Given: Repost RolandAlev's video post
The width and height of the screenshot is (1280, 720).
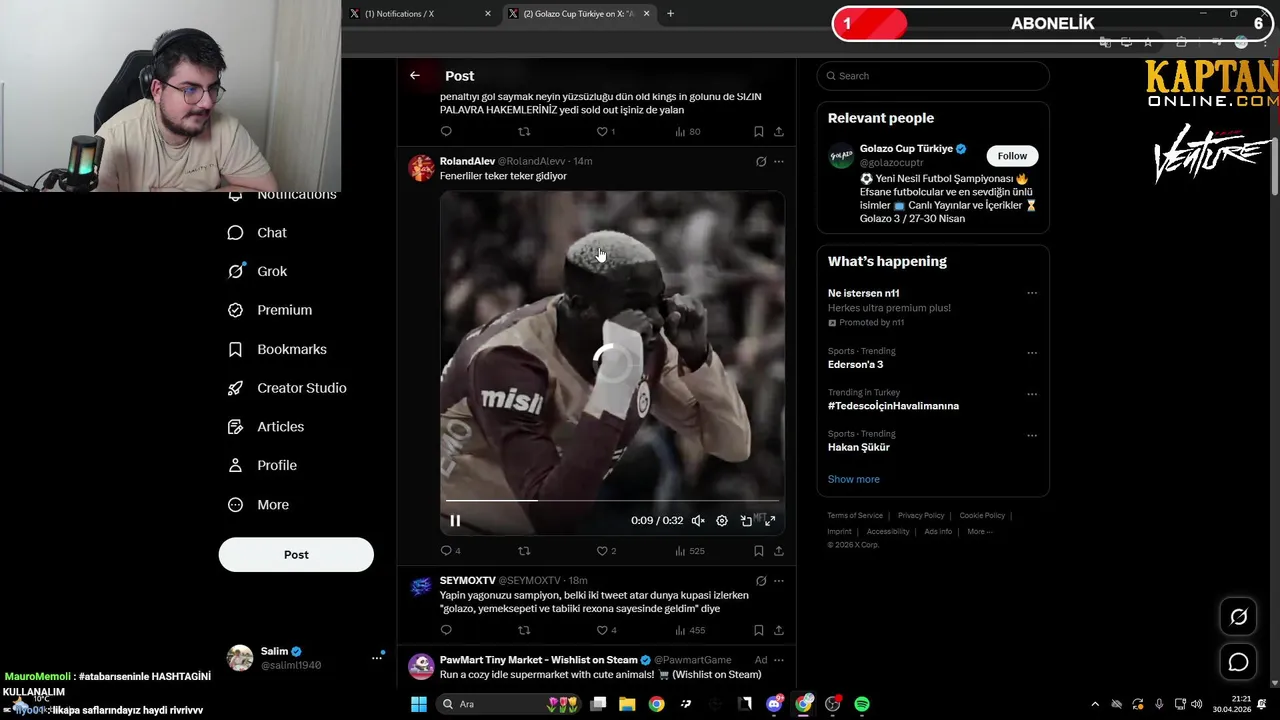Looking at the screenshot, I should point(524,551).
